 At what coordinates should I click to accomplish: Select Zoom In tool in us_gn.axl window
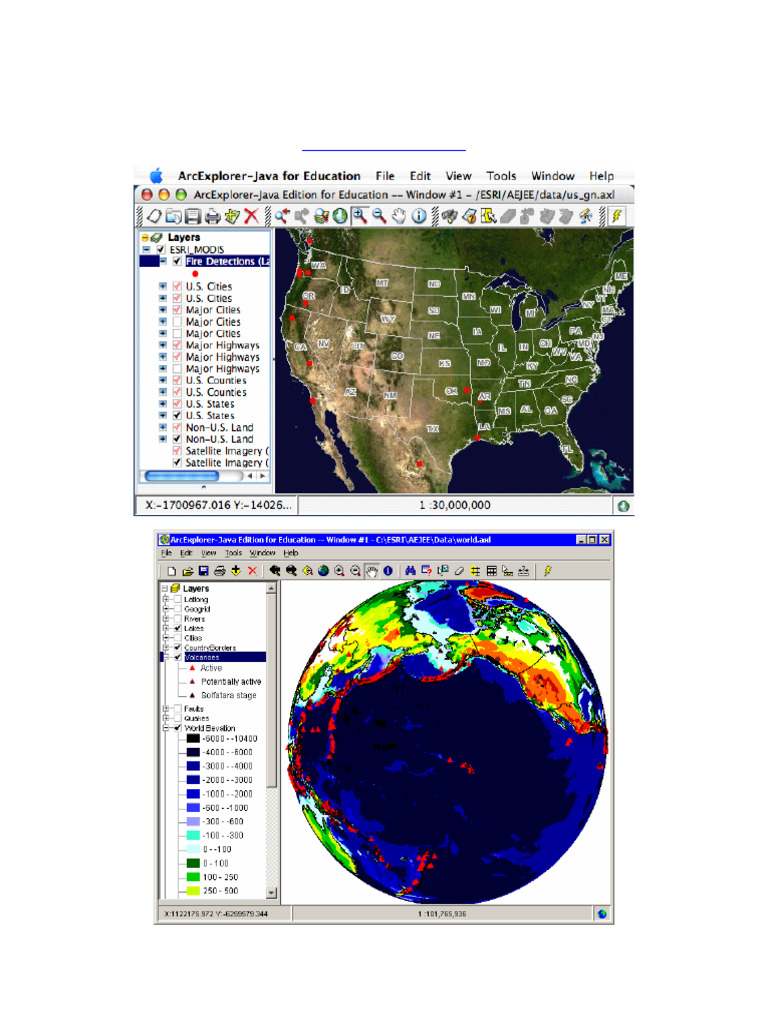[x=360, y=216]
